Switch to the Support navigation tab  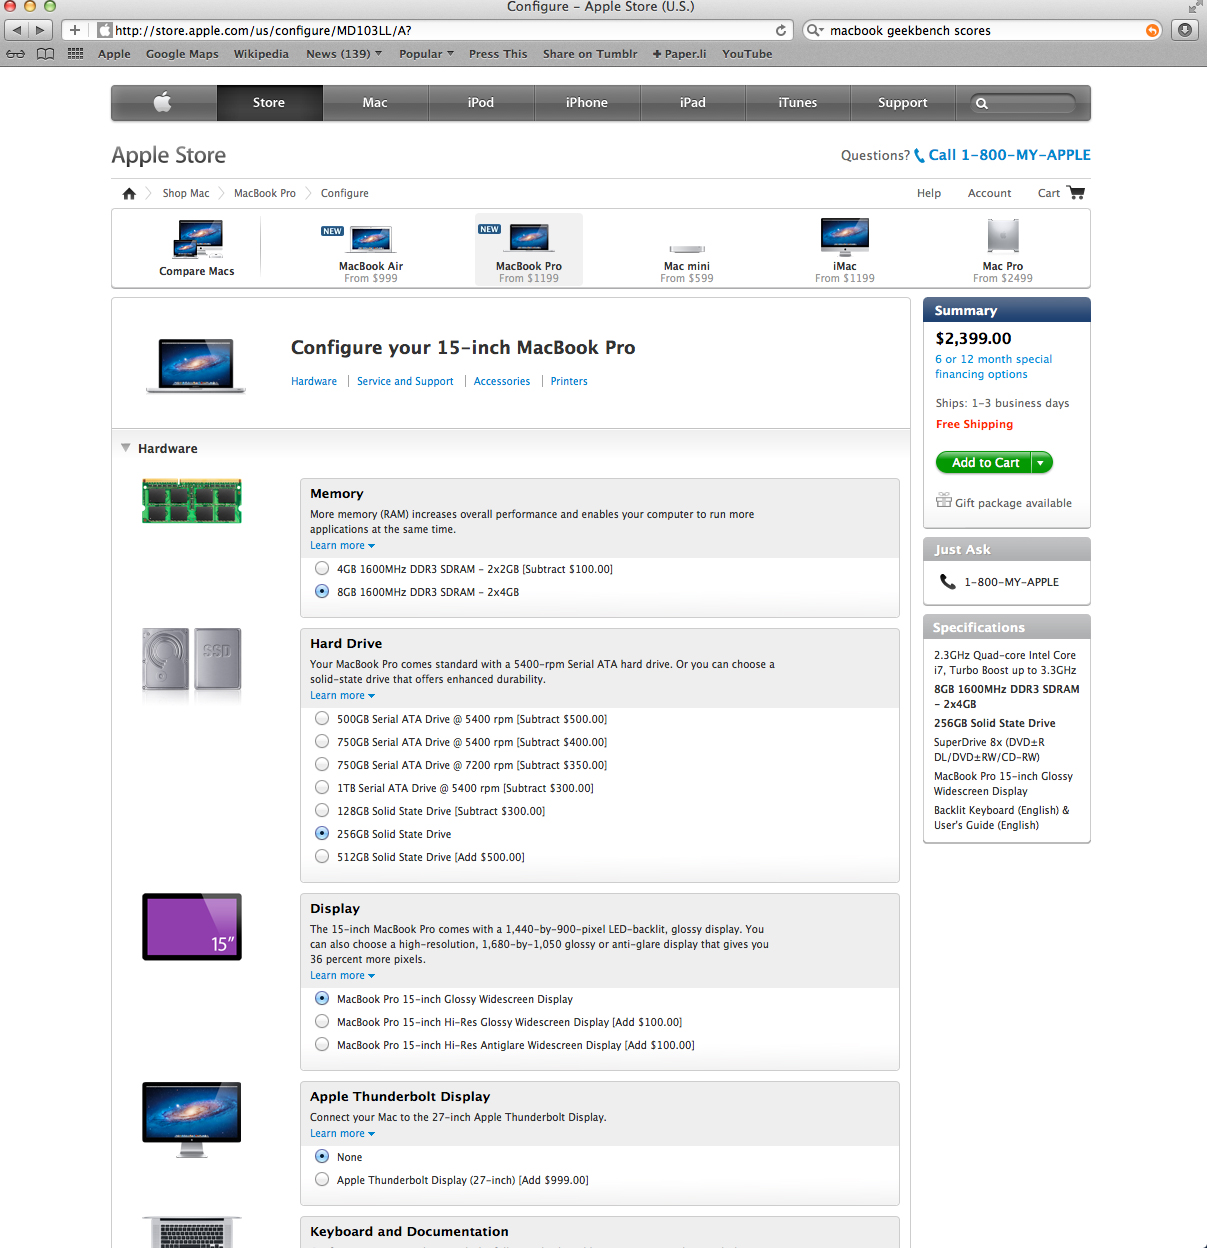[902, 102]
